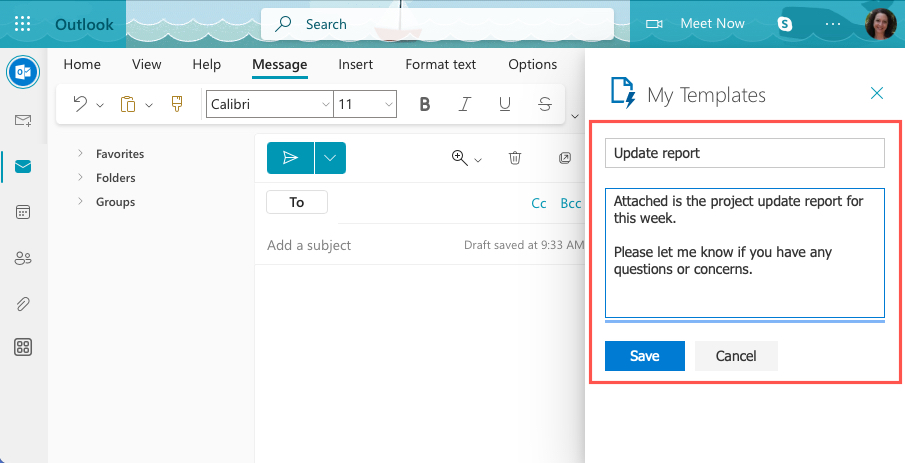905x463 pixels.
Task: Discard draft with trash icon
Action: click(515, 158)
